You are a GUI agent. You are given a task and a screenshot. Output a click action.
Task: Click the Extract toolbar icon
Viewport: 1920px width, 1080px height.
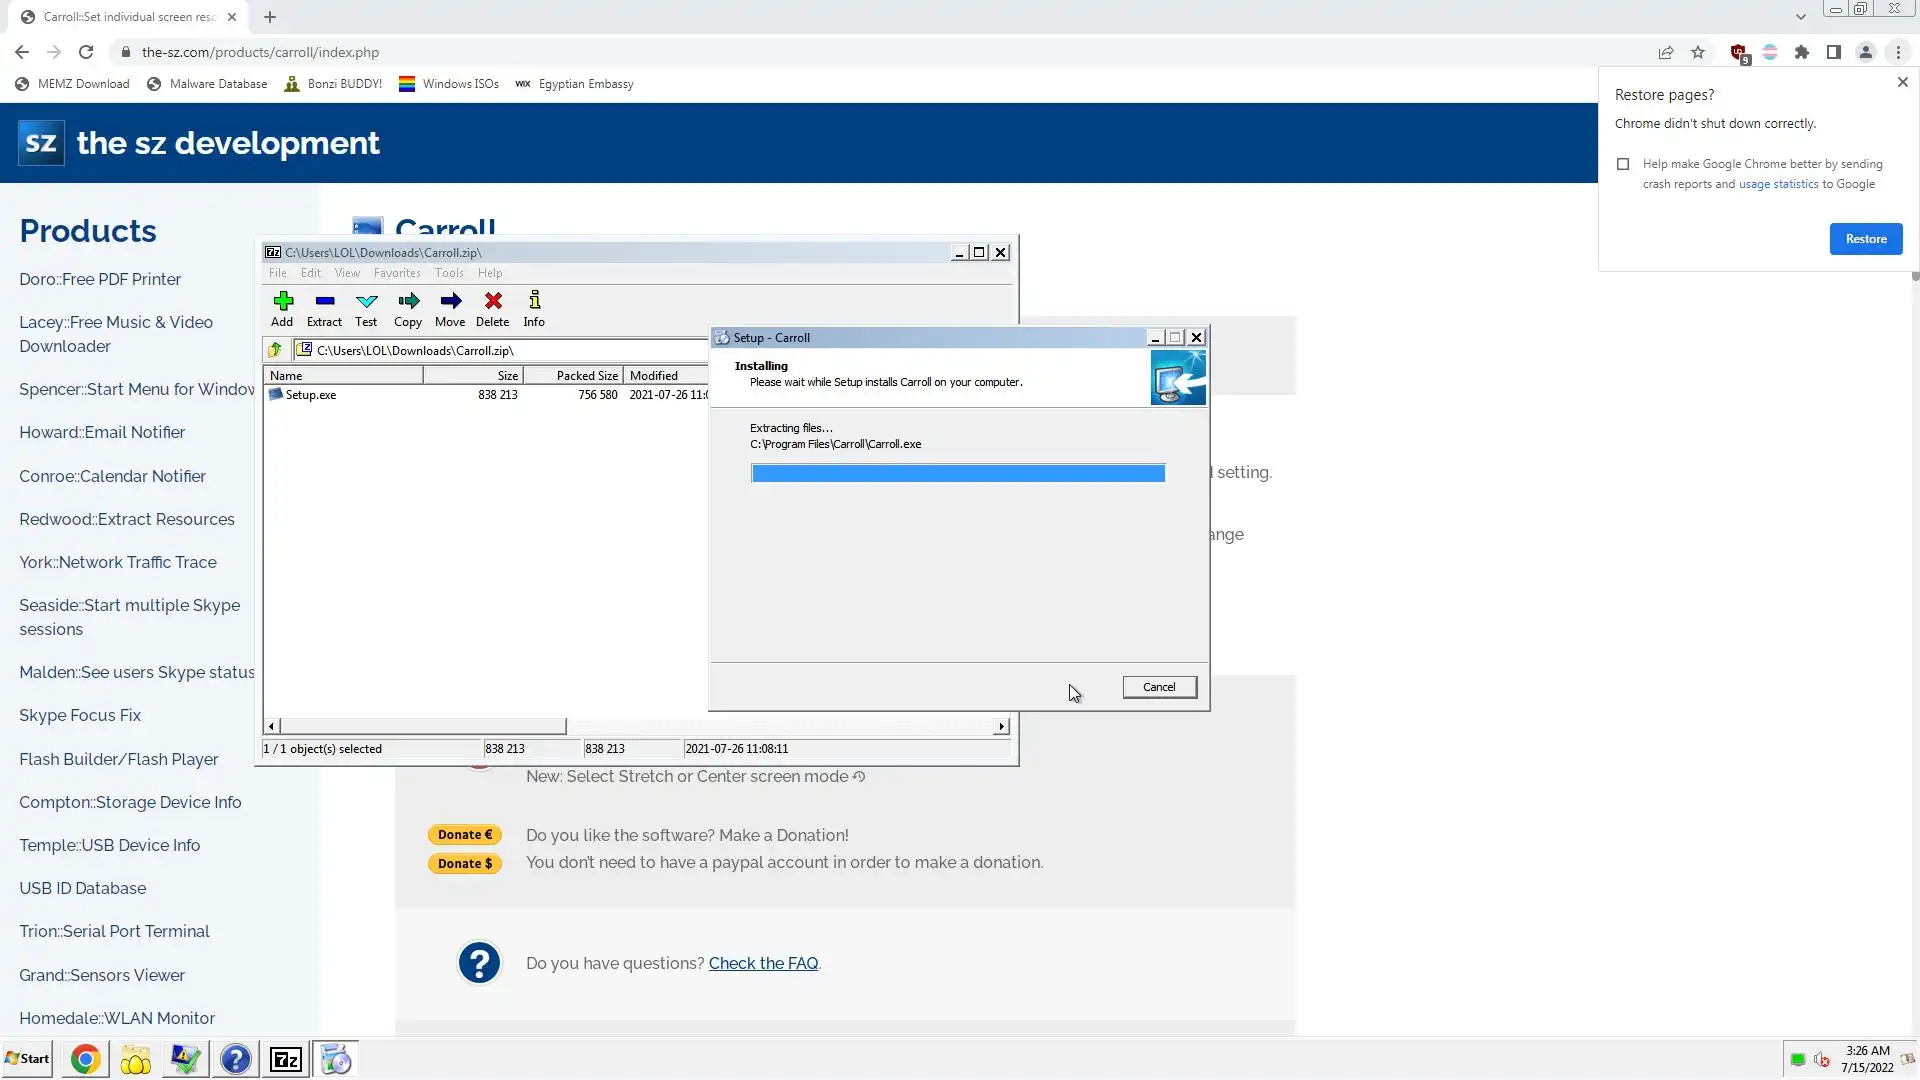click(324, 308)
